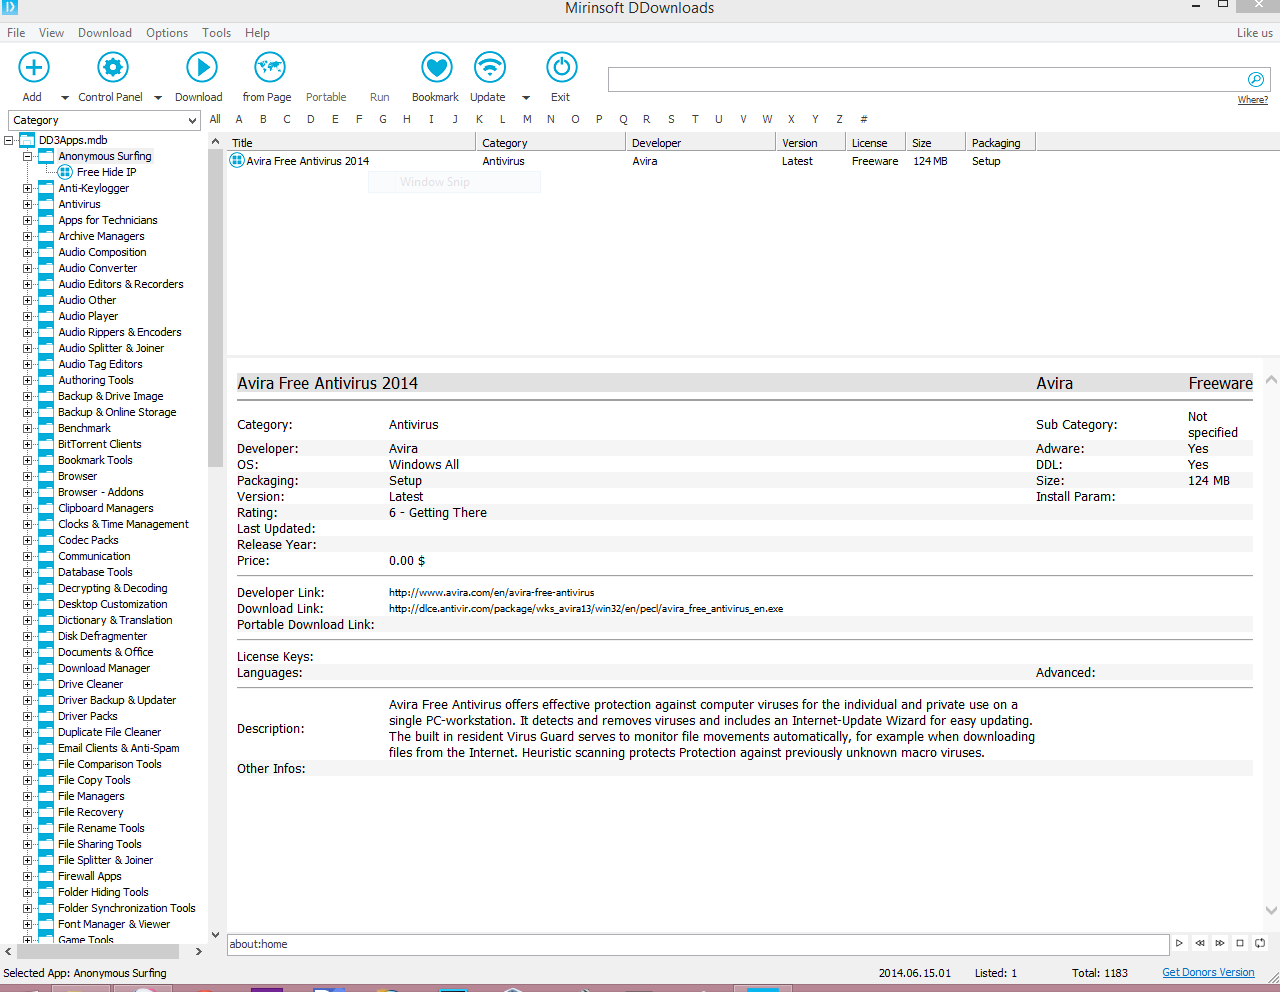Expand the Audio Player tree node
Viewport: 1280px width, 992px height.
(x=27, y=316)
